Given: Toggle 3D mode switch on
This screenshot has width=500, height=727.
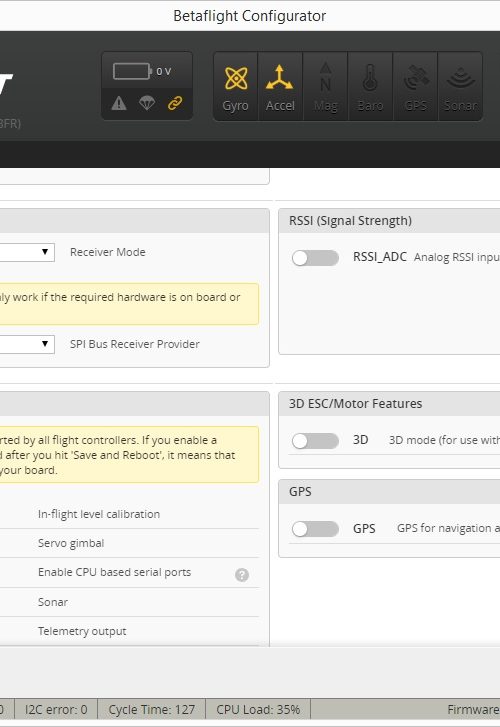Looking at the screenshot, I should 315,441.
